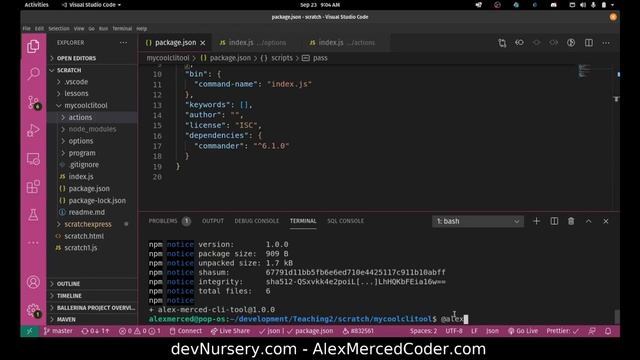Maximize the terminal panel size

589,221
